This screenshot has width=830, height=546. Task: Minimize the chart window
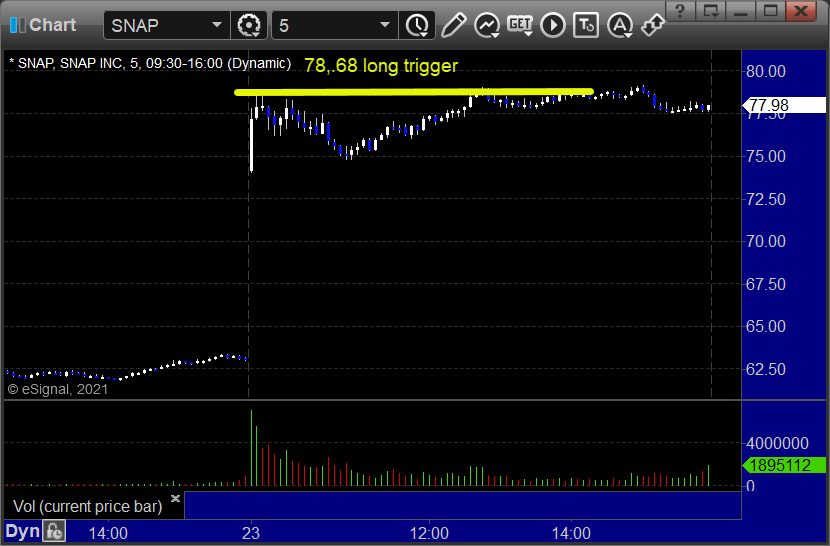point(741,11)
